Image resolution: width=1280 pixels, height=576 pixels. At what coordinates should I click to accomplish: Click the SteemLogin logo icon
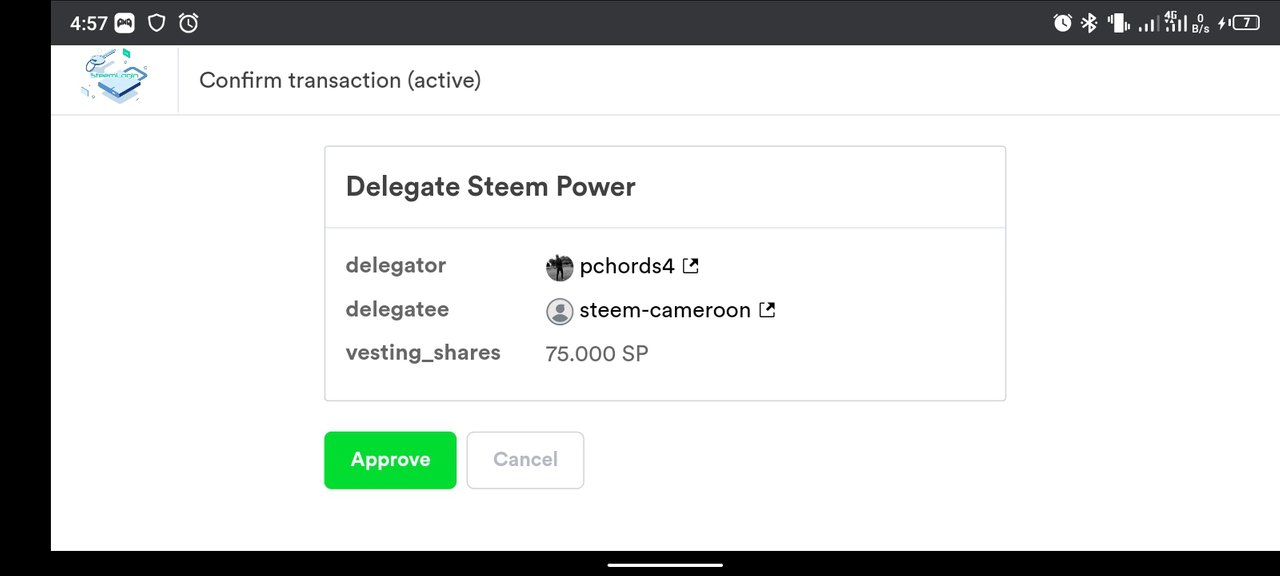[x=114, y=78]
